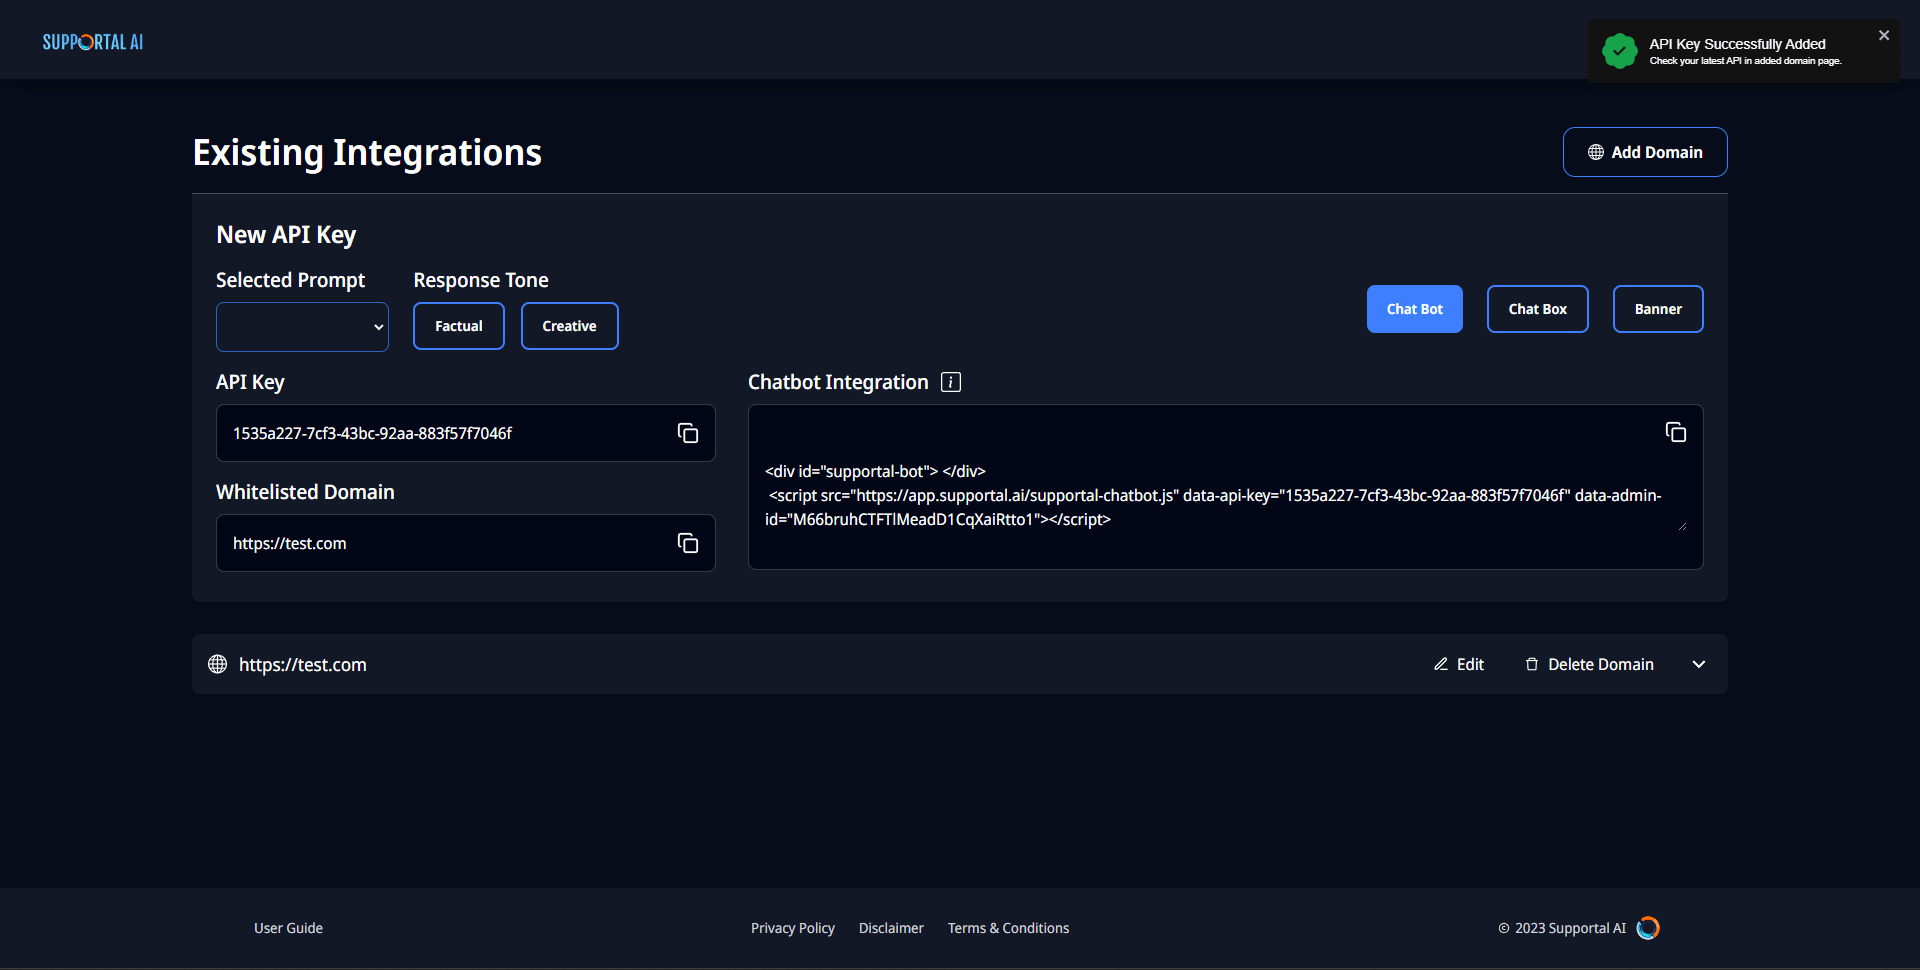The height and width of the screenshot is (970, 1920).
Task: Click the globe icon beside https://test.com row
Action: 217,664
